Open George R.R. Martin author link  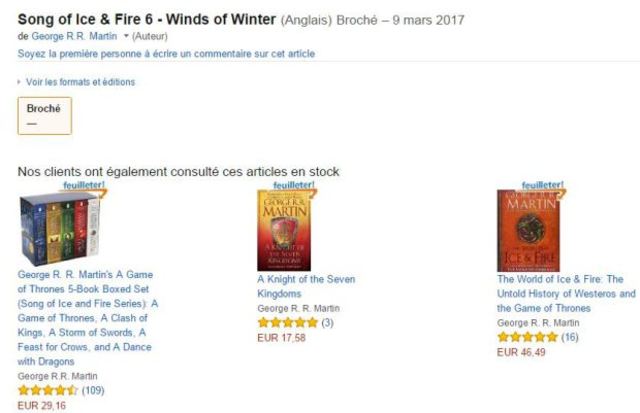tap(74, 36)
